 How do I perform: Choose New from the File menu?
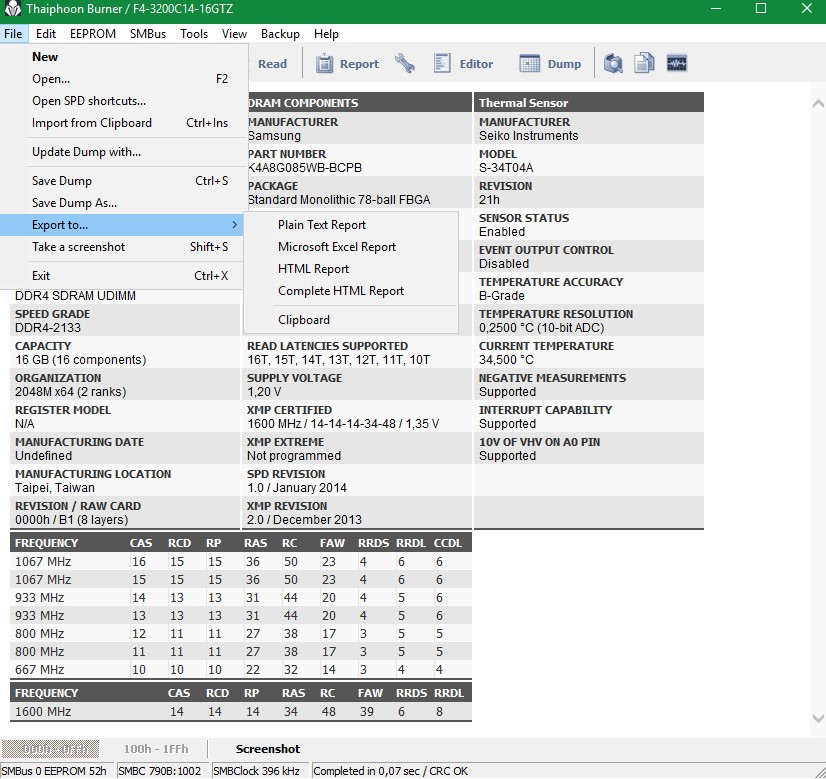pos(122,57)
